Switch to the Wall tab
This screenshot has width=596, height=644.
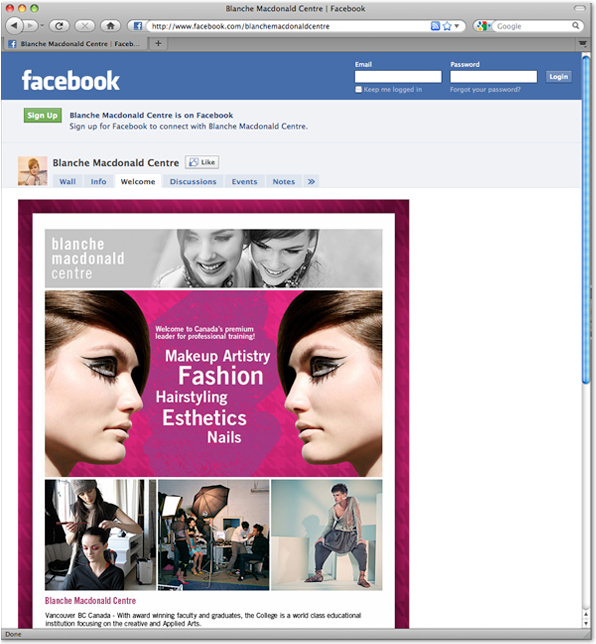[67, 182]
